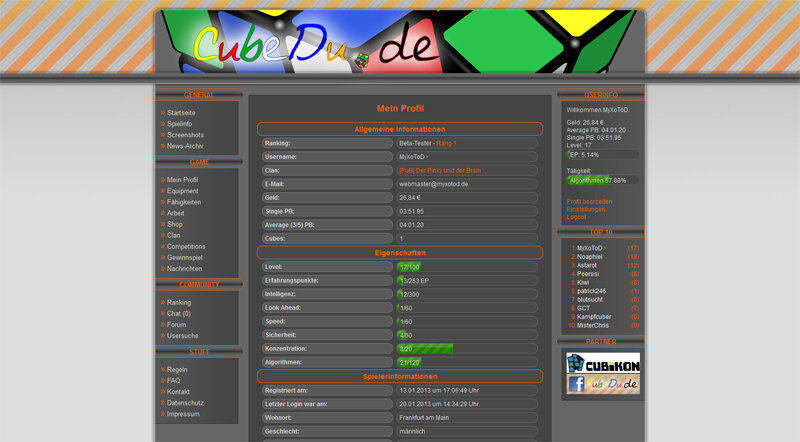Click the Single PB value 03:51.95
800x442 pixels.
pyautogui.click(x=411, y=211)
